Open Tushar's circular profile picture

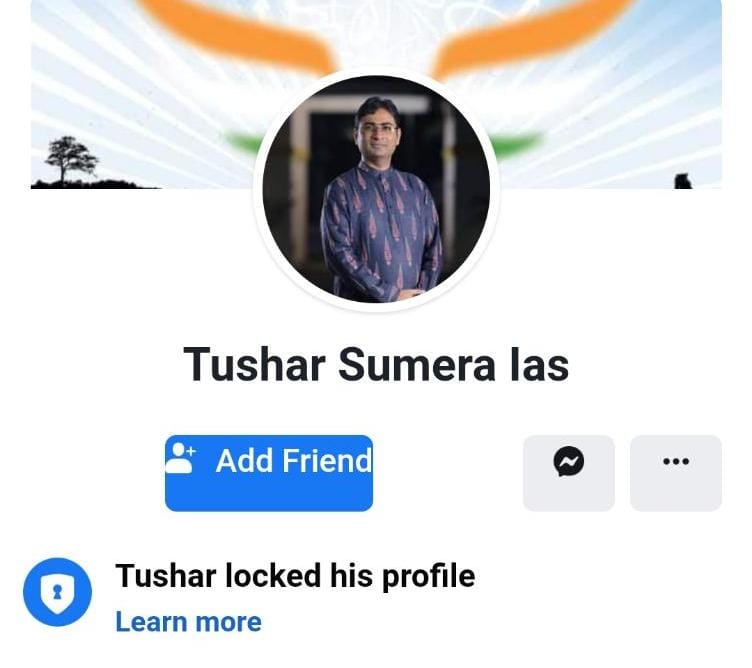point(376,189)
